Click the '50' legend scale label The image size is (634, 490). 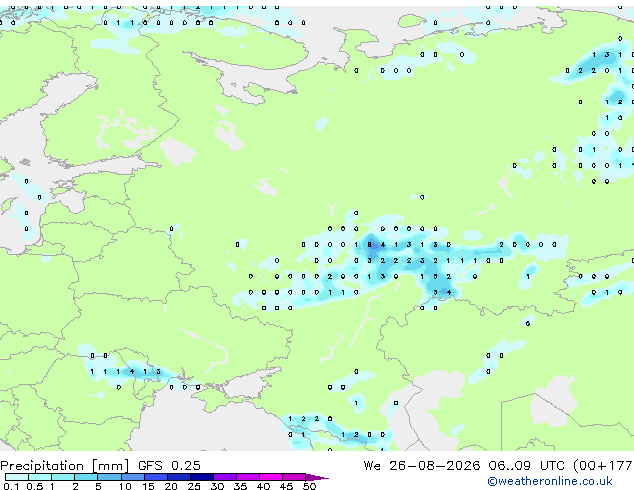pyautogui.click(x=310, y=486)
